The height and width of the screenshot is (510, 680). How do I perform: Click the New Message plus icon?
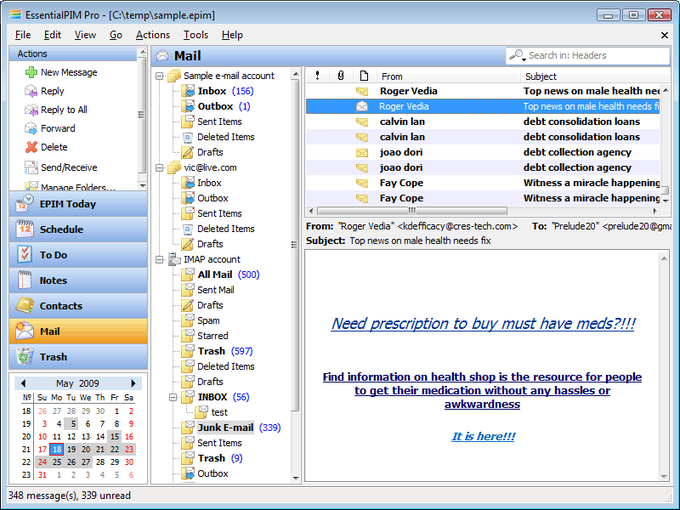[31, 72]
